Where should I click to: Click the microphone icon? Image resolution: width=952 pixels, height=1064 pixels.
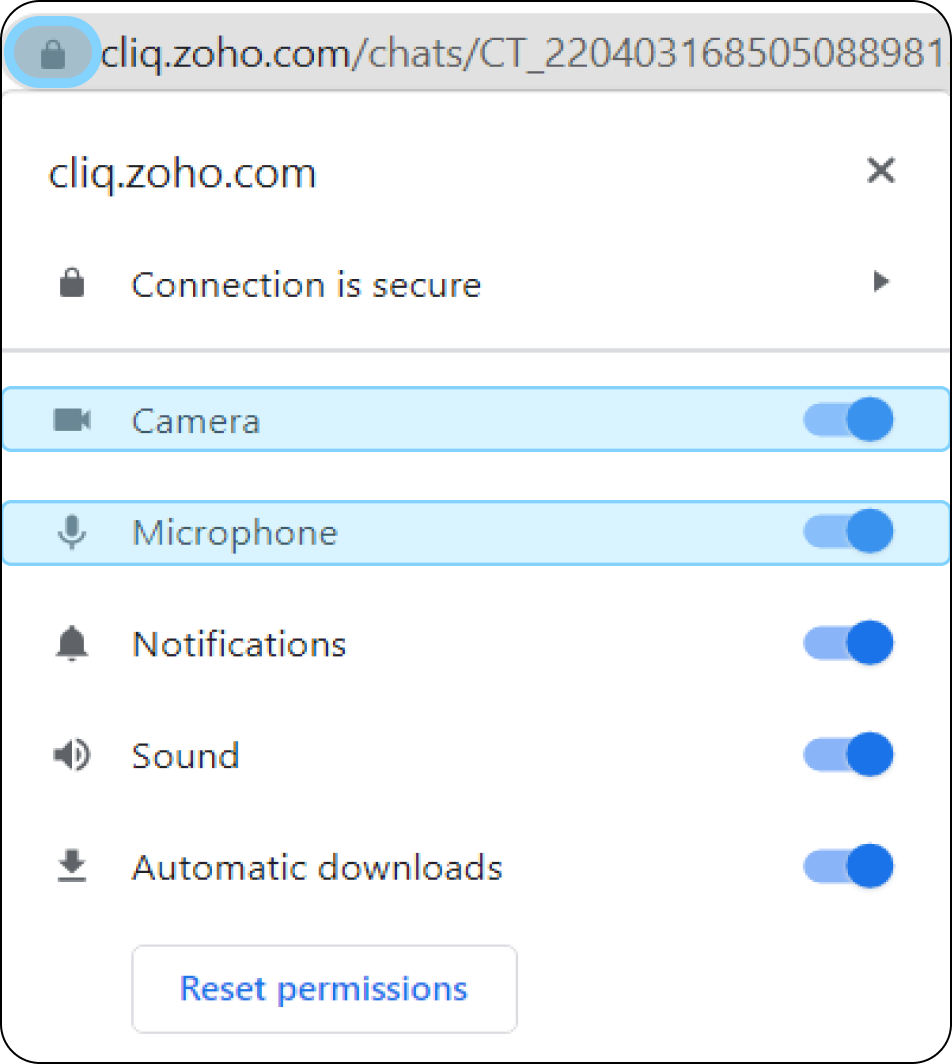pyautogui.click(x=71, y=532)
